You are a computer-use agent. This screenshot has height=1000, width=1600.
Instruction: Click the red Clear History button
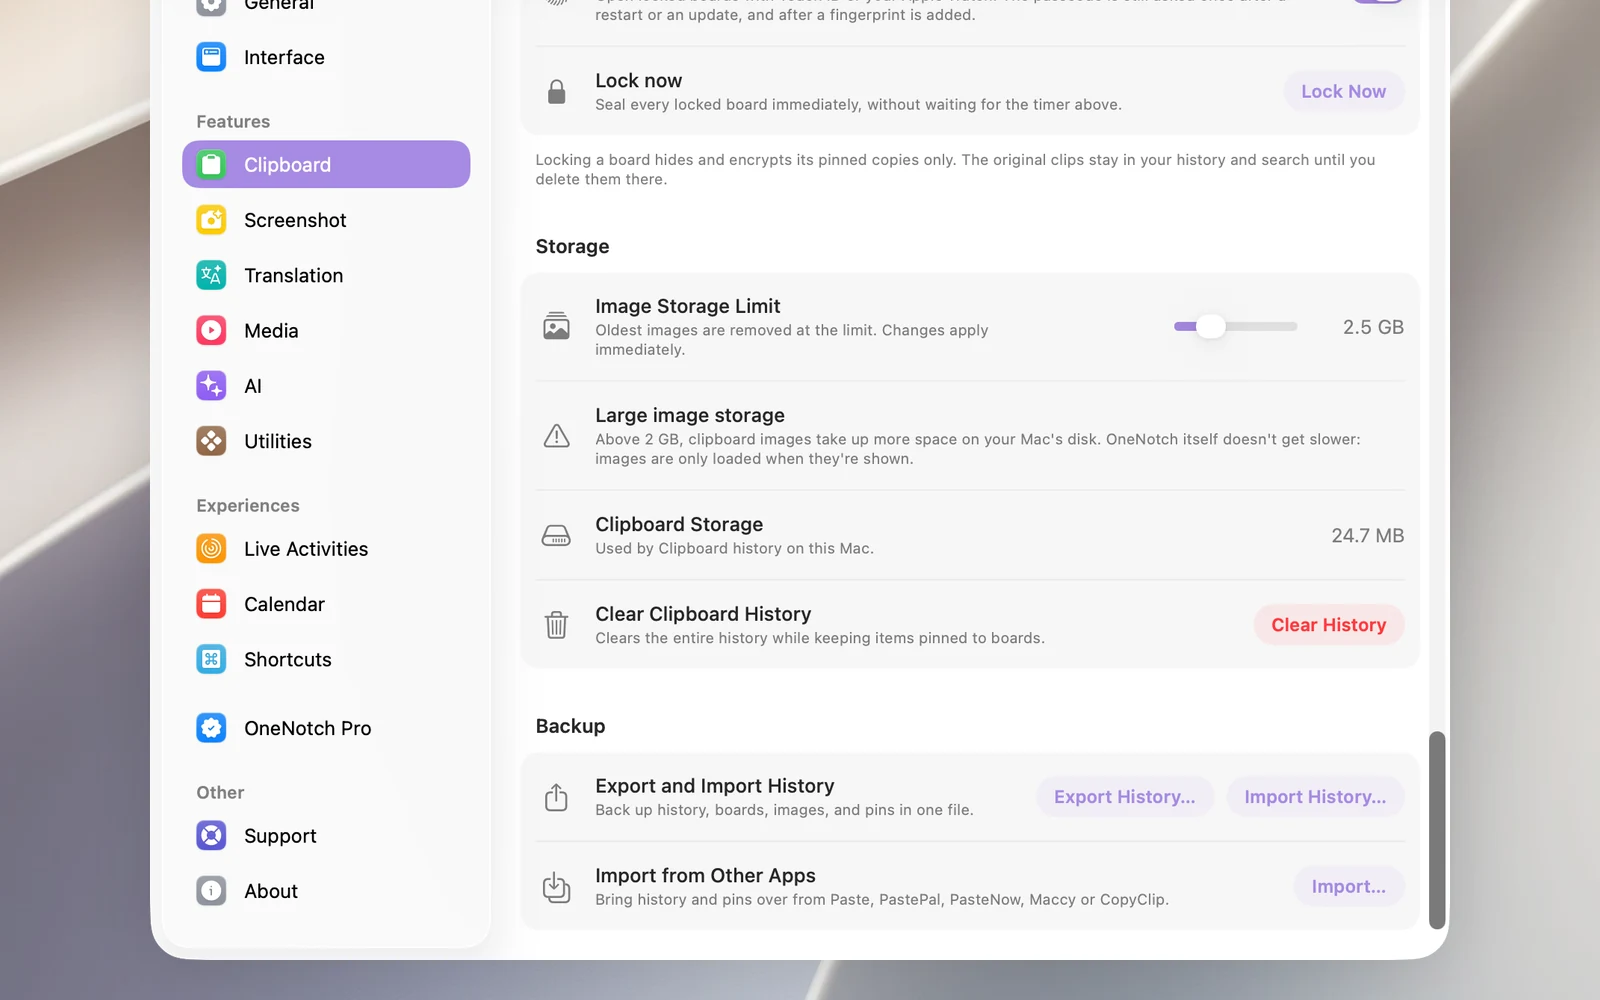(1328, 625)
